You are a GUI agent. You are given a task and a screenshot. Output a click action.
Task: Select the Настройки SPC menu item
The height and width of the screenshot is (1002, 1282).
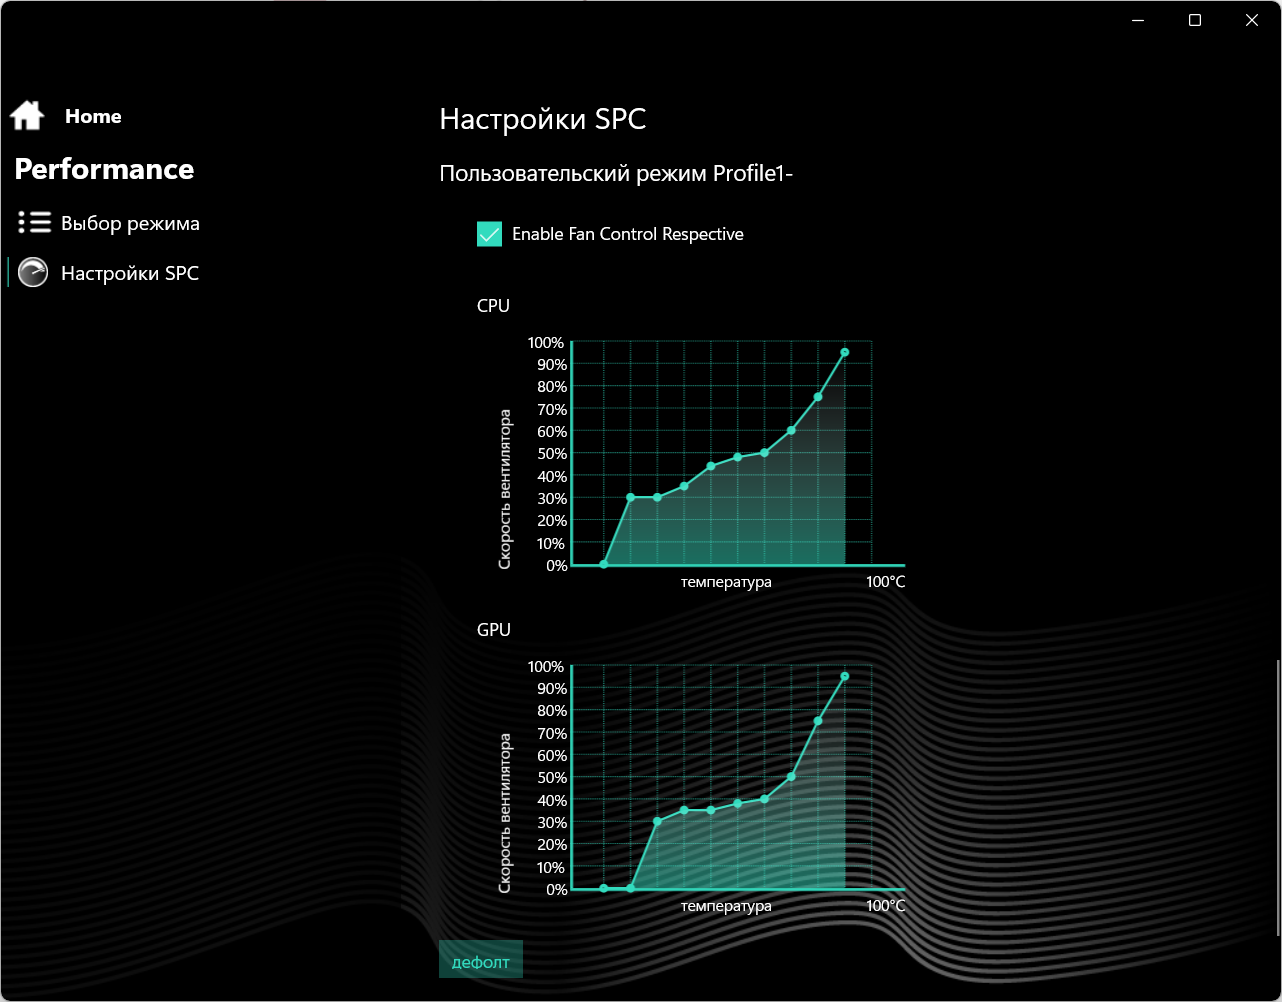coord(130,273)
